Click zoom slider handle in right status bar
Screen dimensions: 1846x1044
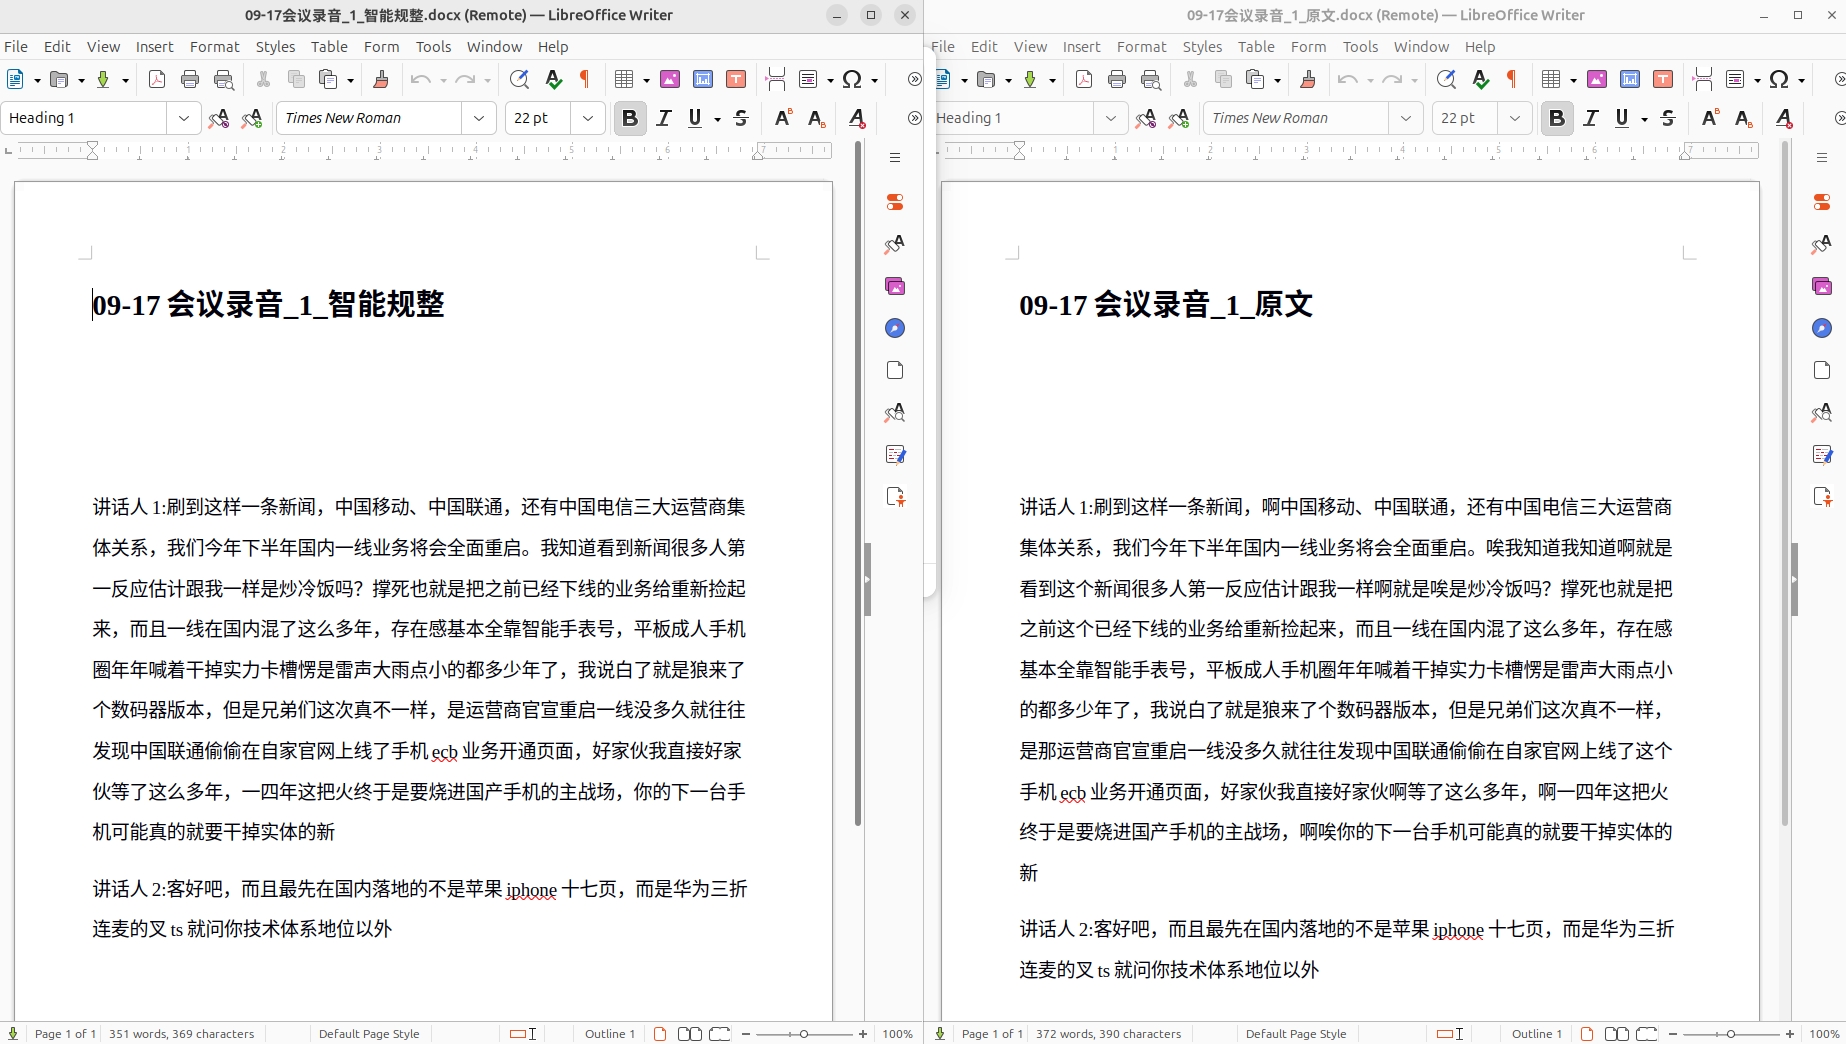pyautogui.click(x=1731, y=1034)
